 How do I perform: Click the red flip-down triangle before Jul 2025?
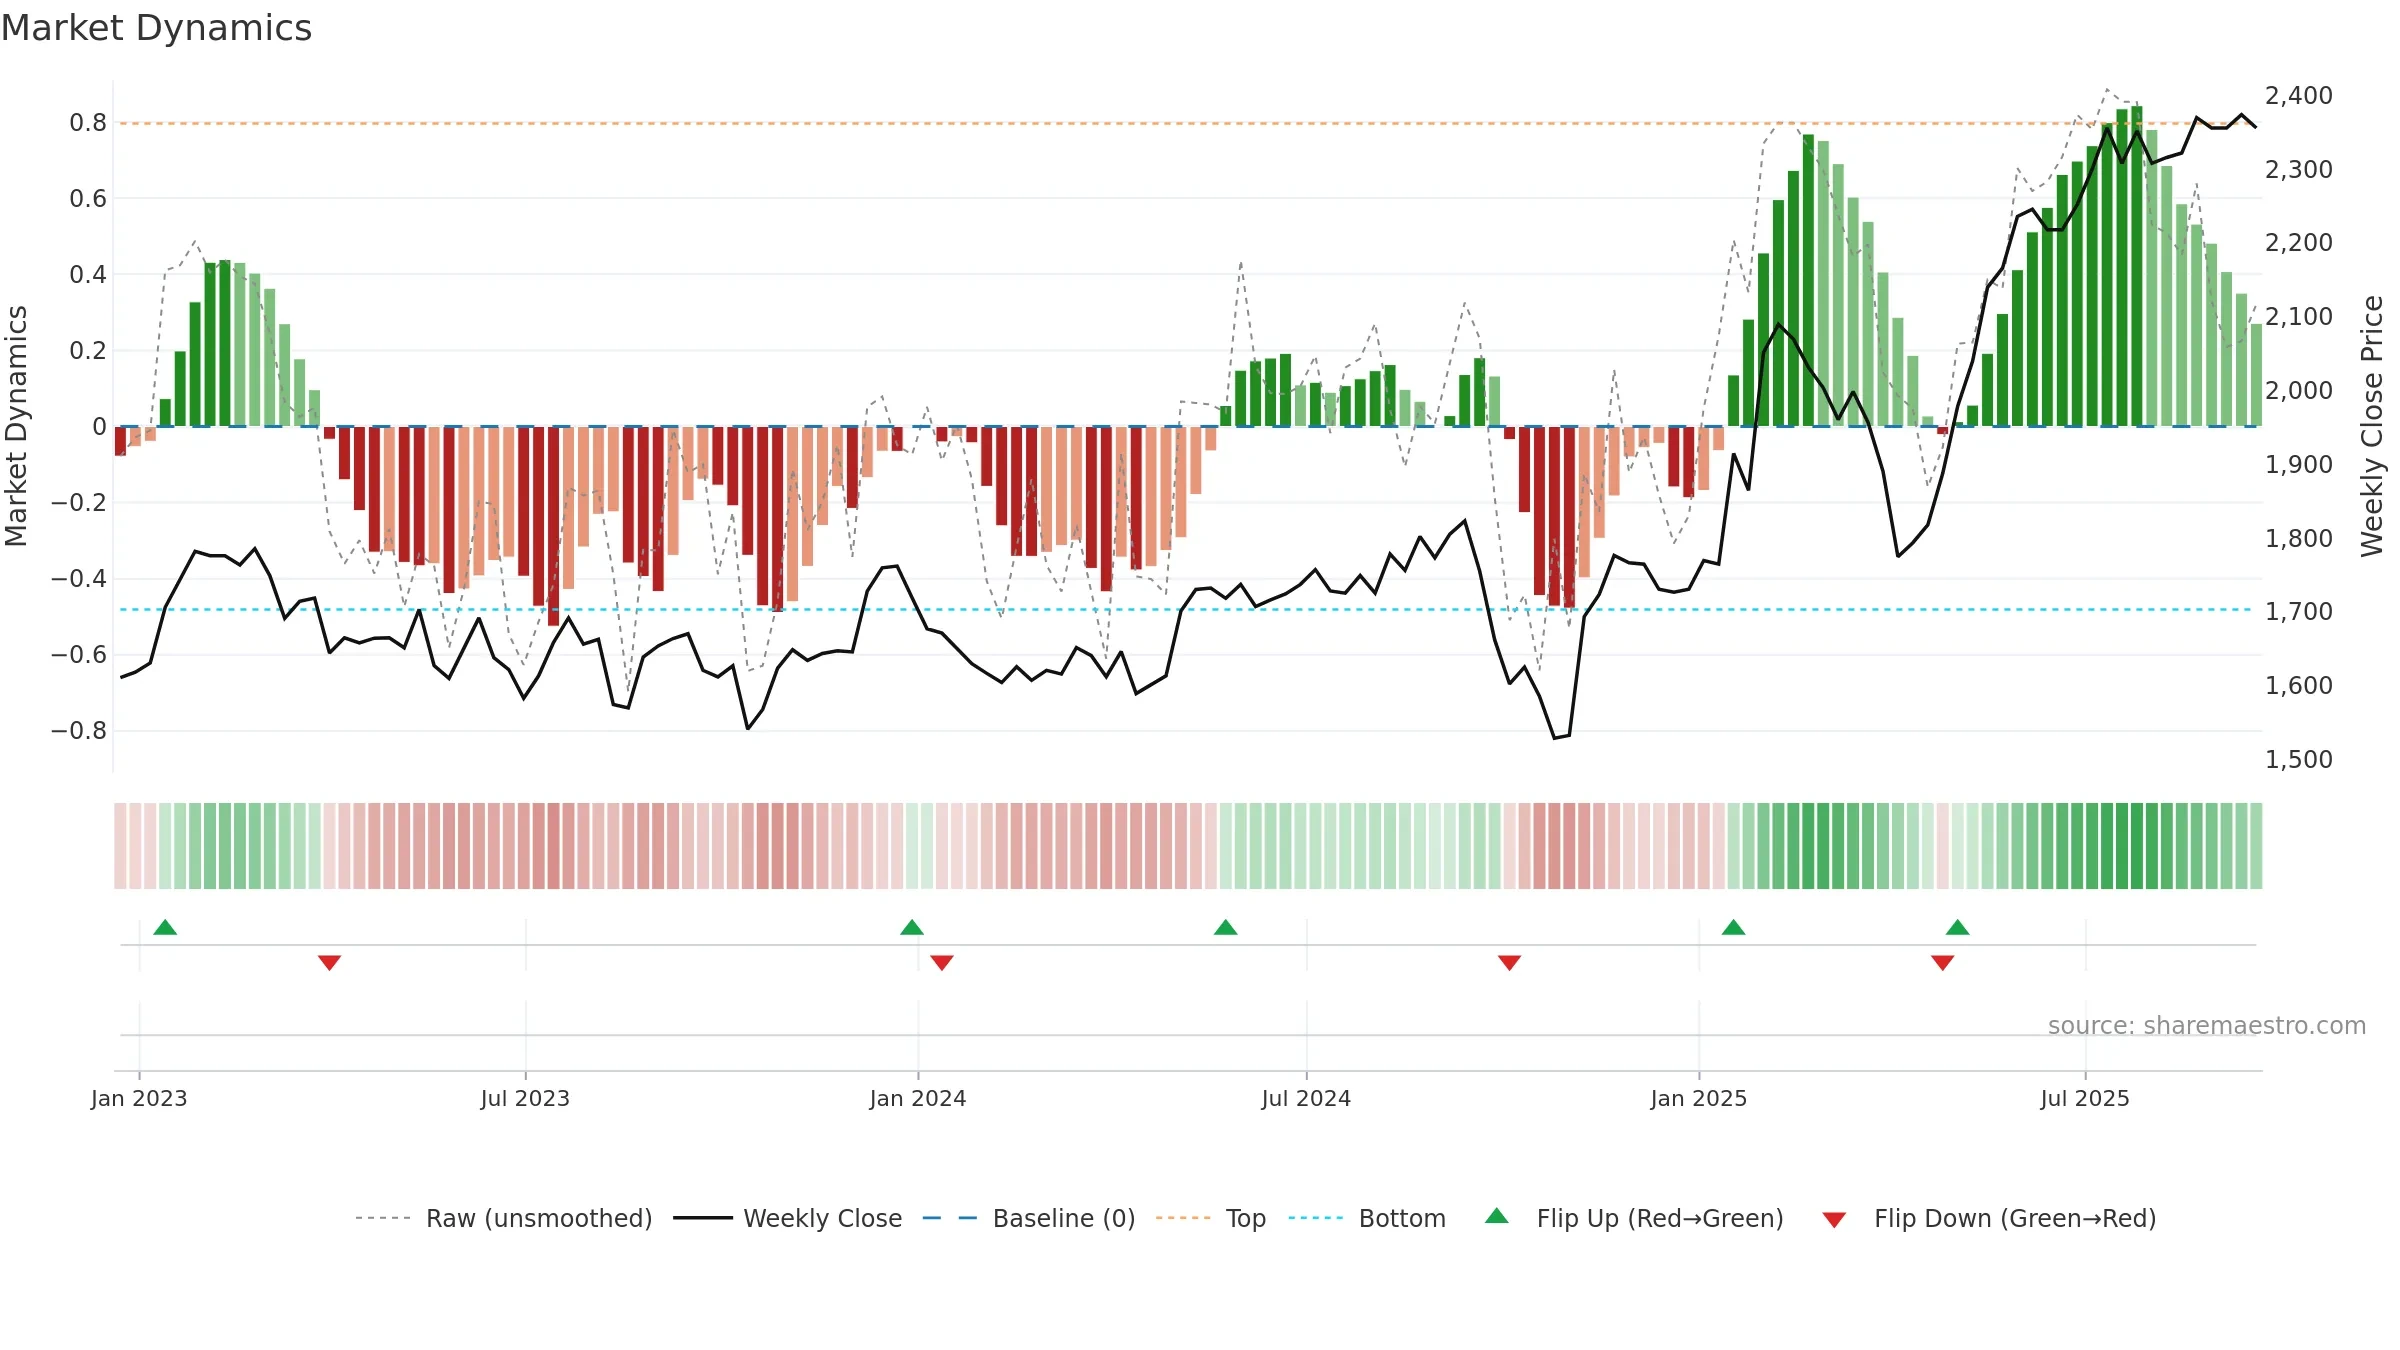tap(1943, 963)
